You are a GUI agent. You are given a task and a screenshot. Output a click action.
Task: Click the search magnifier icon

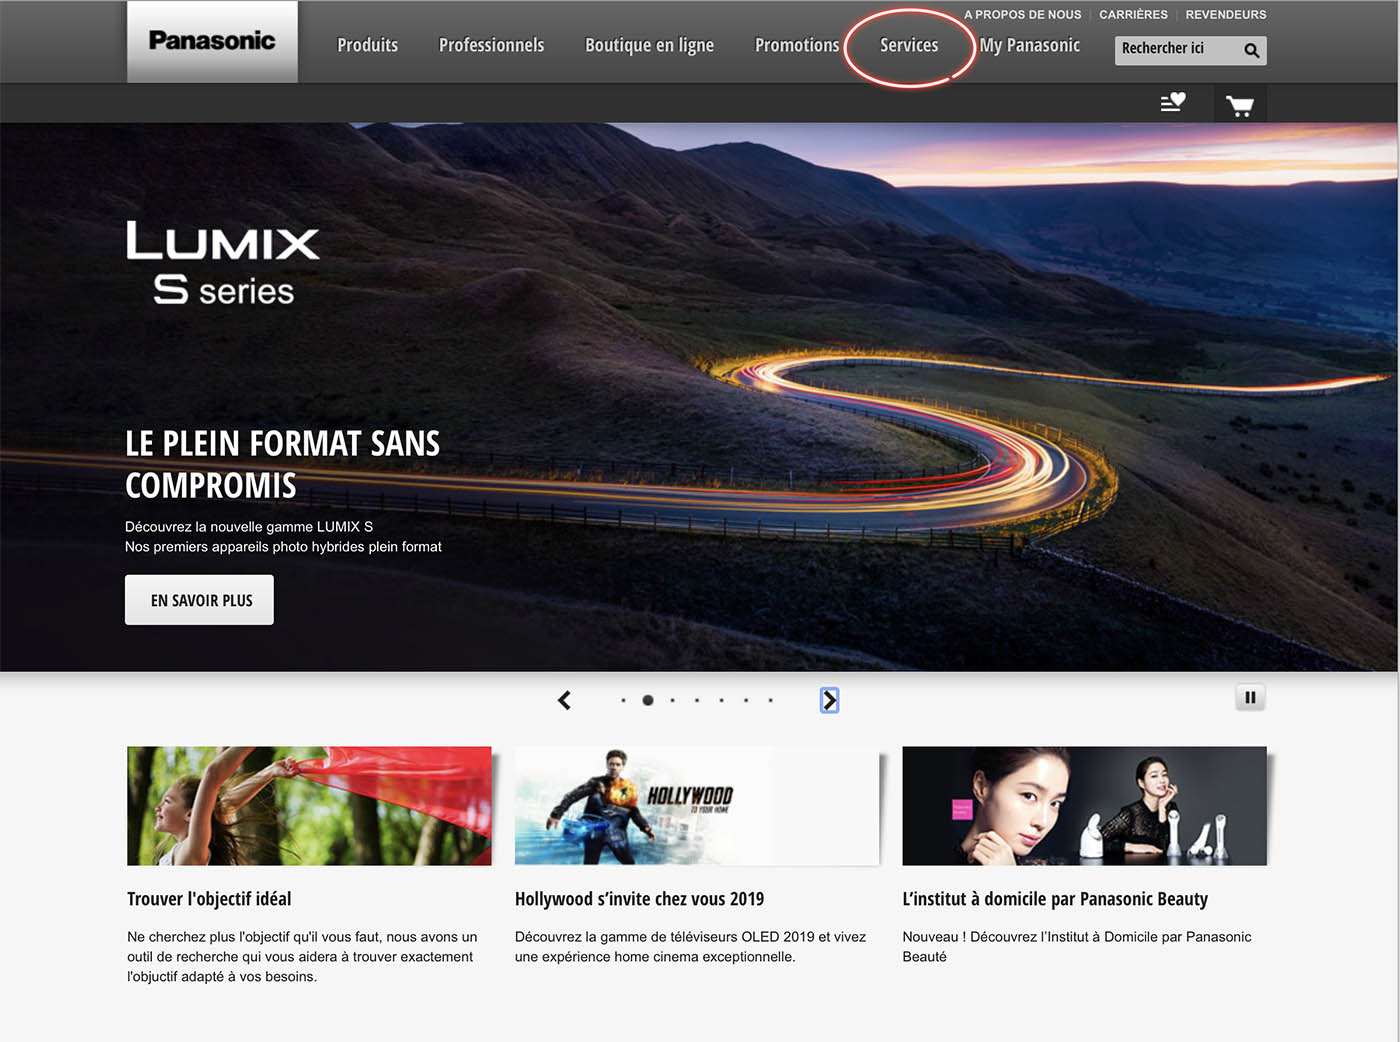pyautogui.click(x=1251, y=50)
